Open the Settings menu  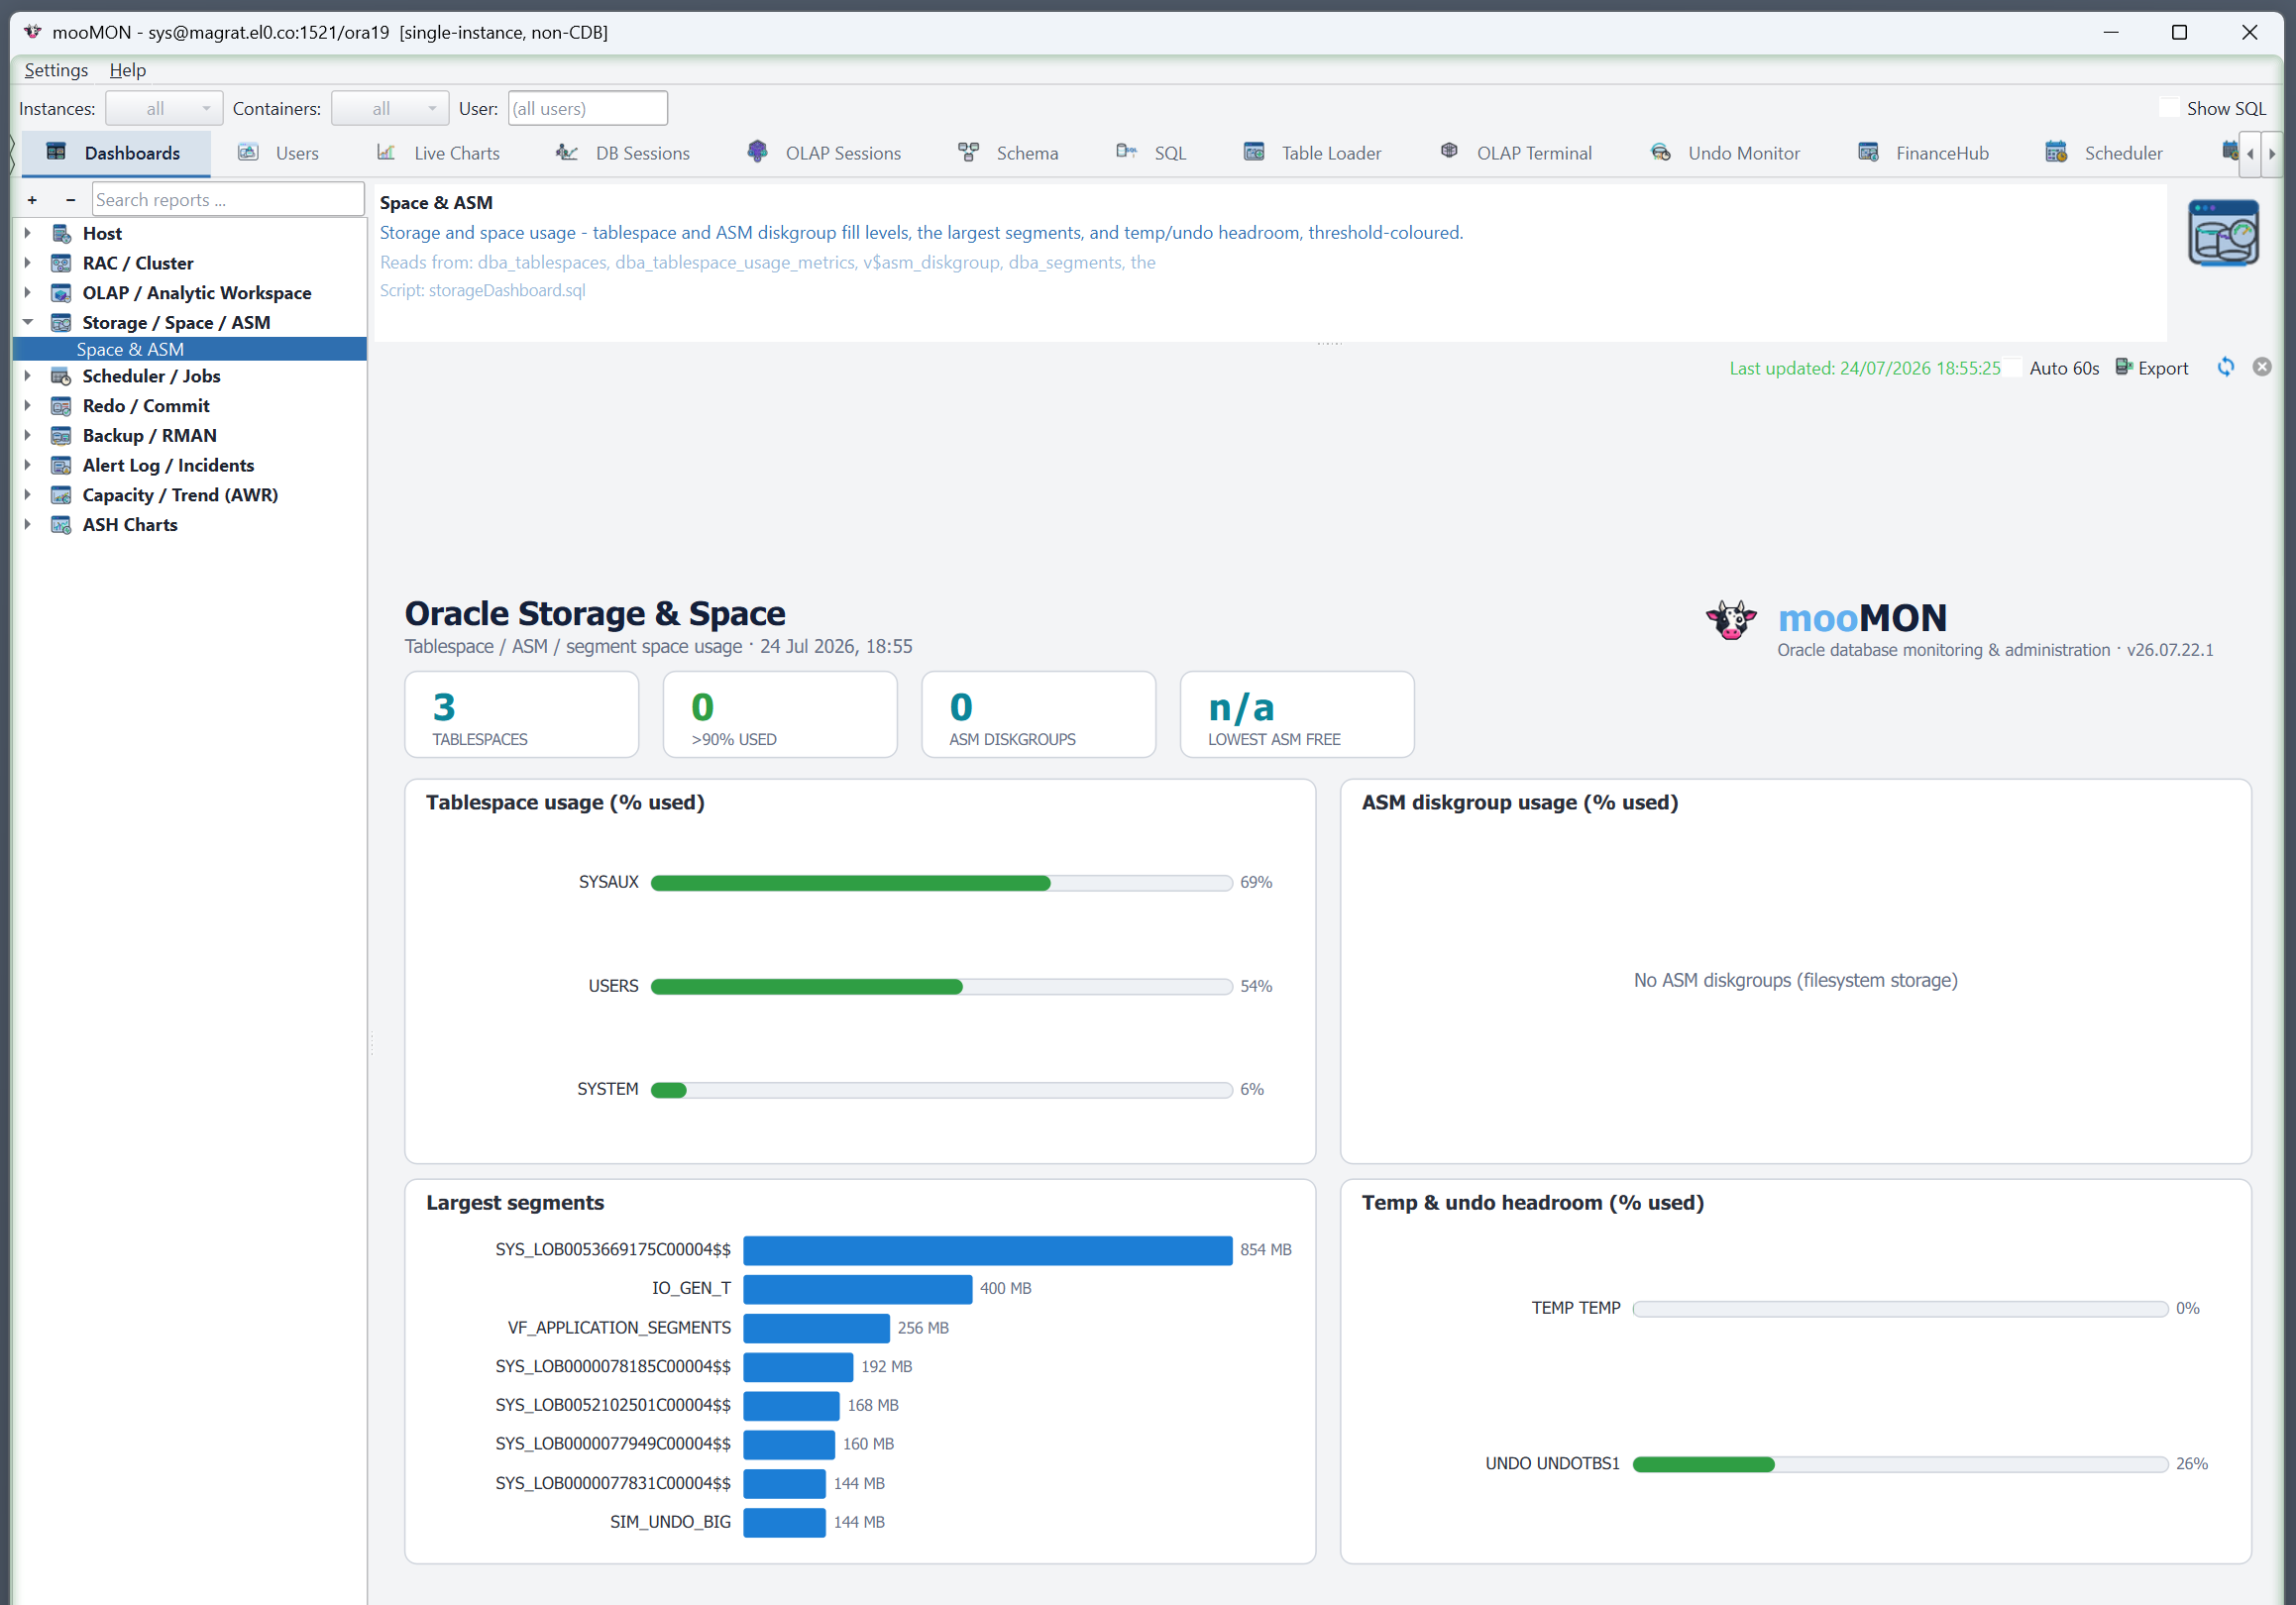pyautogui.click(x=56, y=70)
